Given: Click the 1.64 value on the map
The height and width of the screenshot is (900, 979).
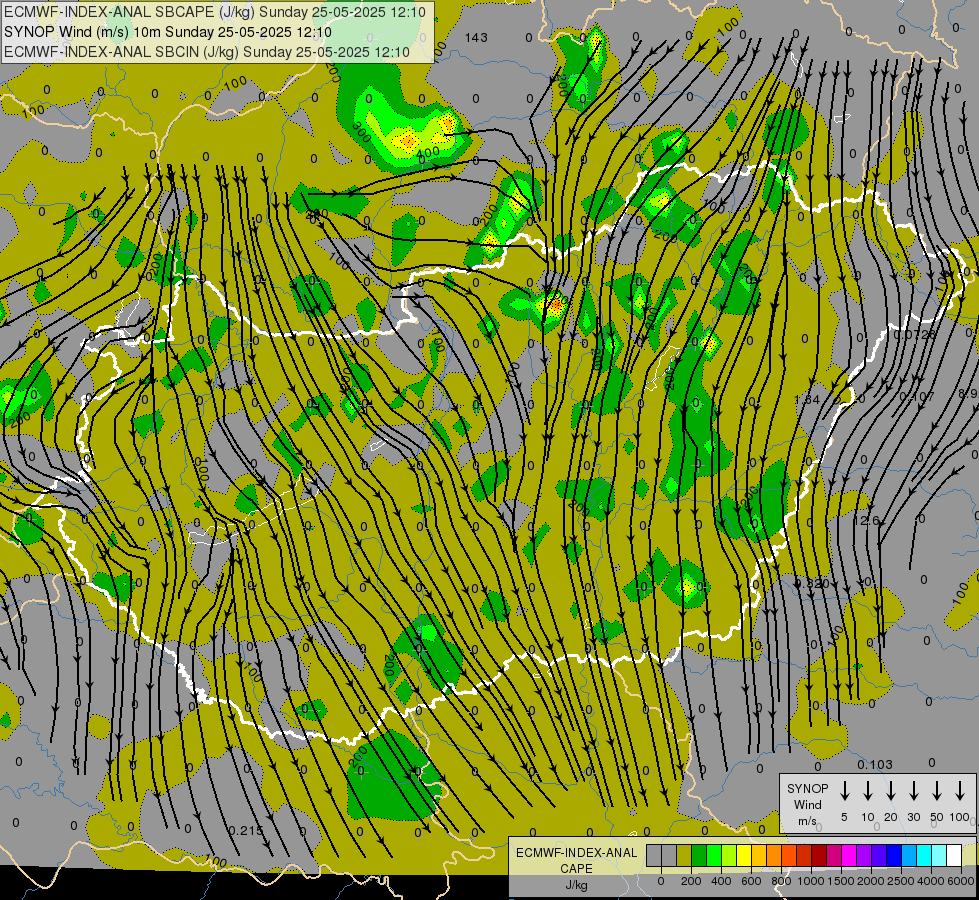Looking at the screenshot, I should (807, 399).
